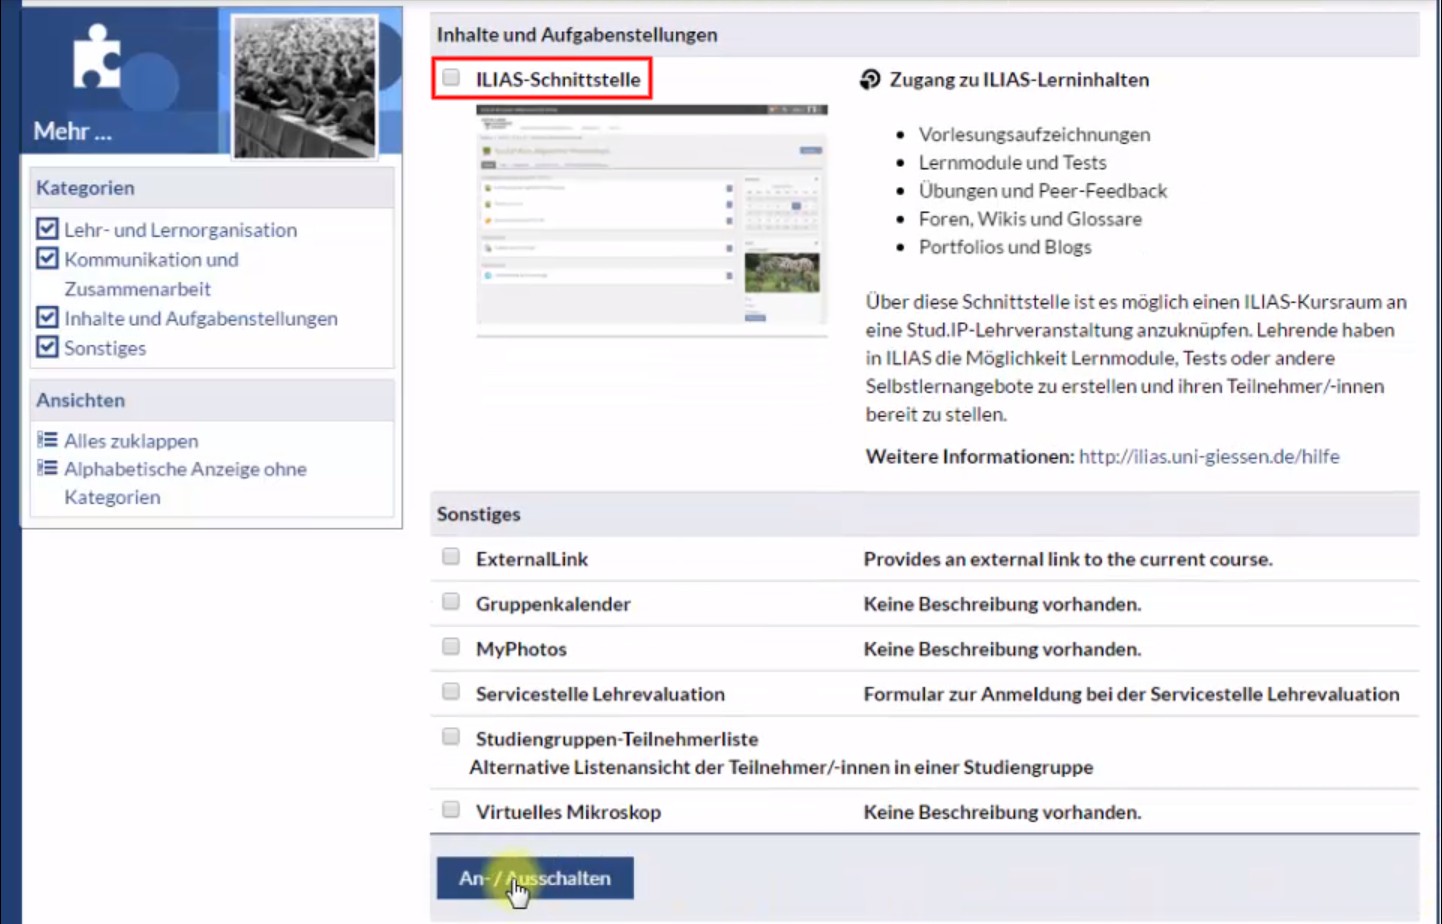Image resolution: width=1442 pixels, height=924 pixels.
Task: Enable the ILIAS-Schnittstelle checkbox
Action: point(451,78)
